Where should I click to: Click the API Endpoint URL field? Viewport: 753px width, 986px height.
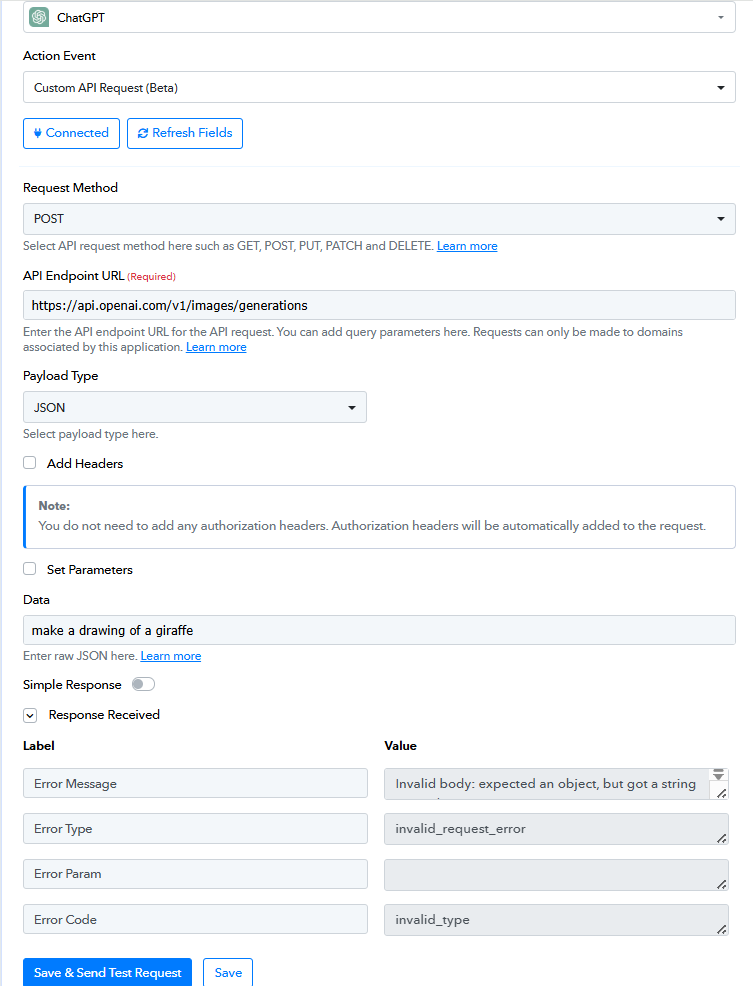pyautogui.click(x=379, y=305)
